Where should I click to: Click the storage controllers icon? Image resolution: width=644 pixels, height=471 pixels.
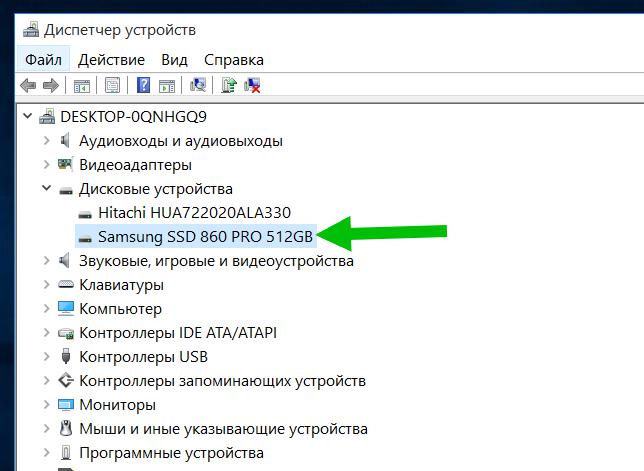pyautogui.click(x=66, y=381)
